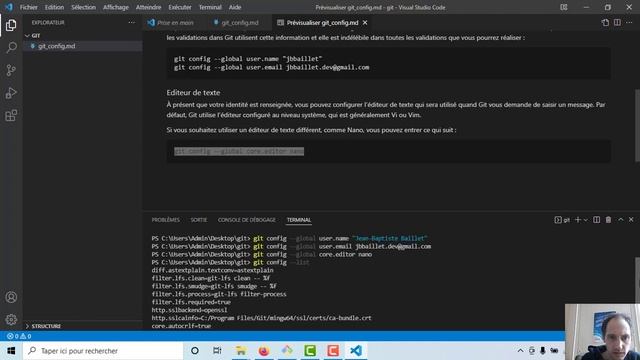Viewport: 640px width, 360px height.
Task: Open editor more actions ellipsis
Action: pos(629,22)
